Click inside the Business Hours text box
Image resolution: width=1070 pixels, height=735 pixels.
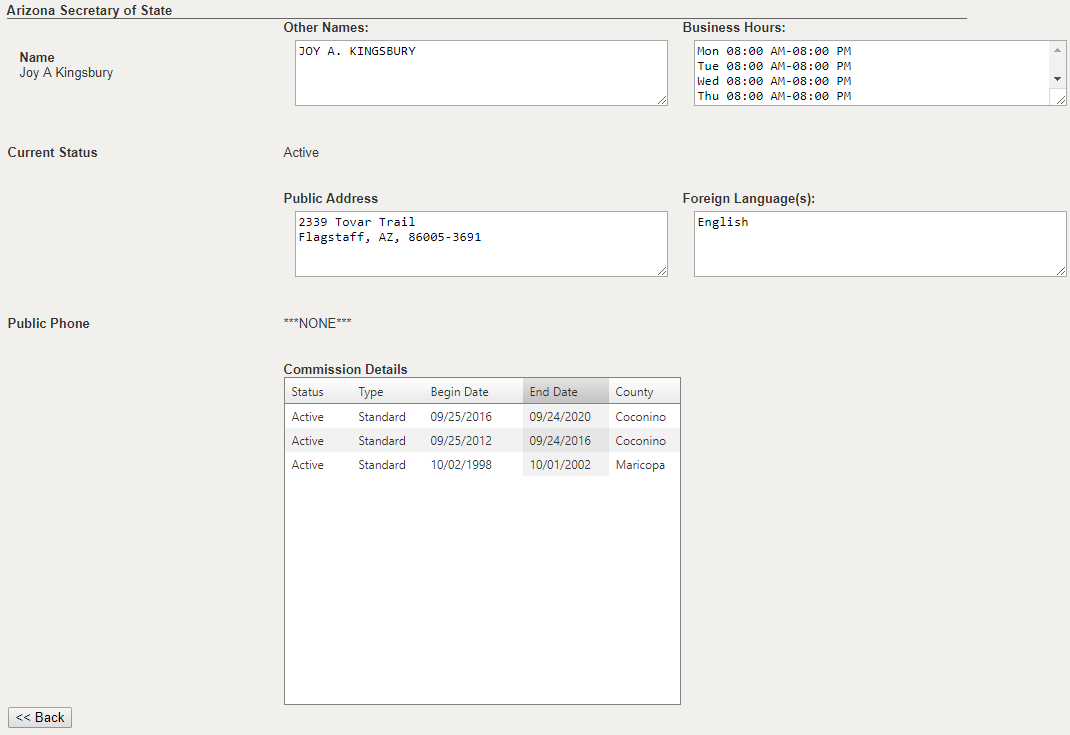(x=870, y=73)
